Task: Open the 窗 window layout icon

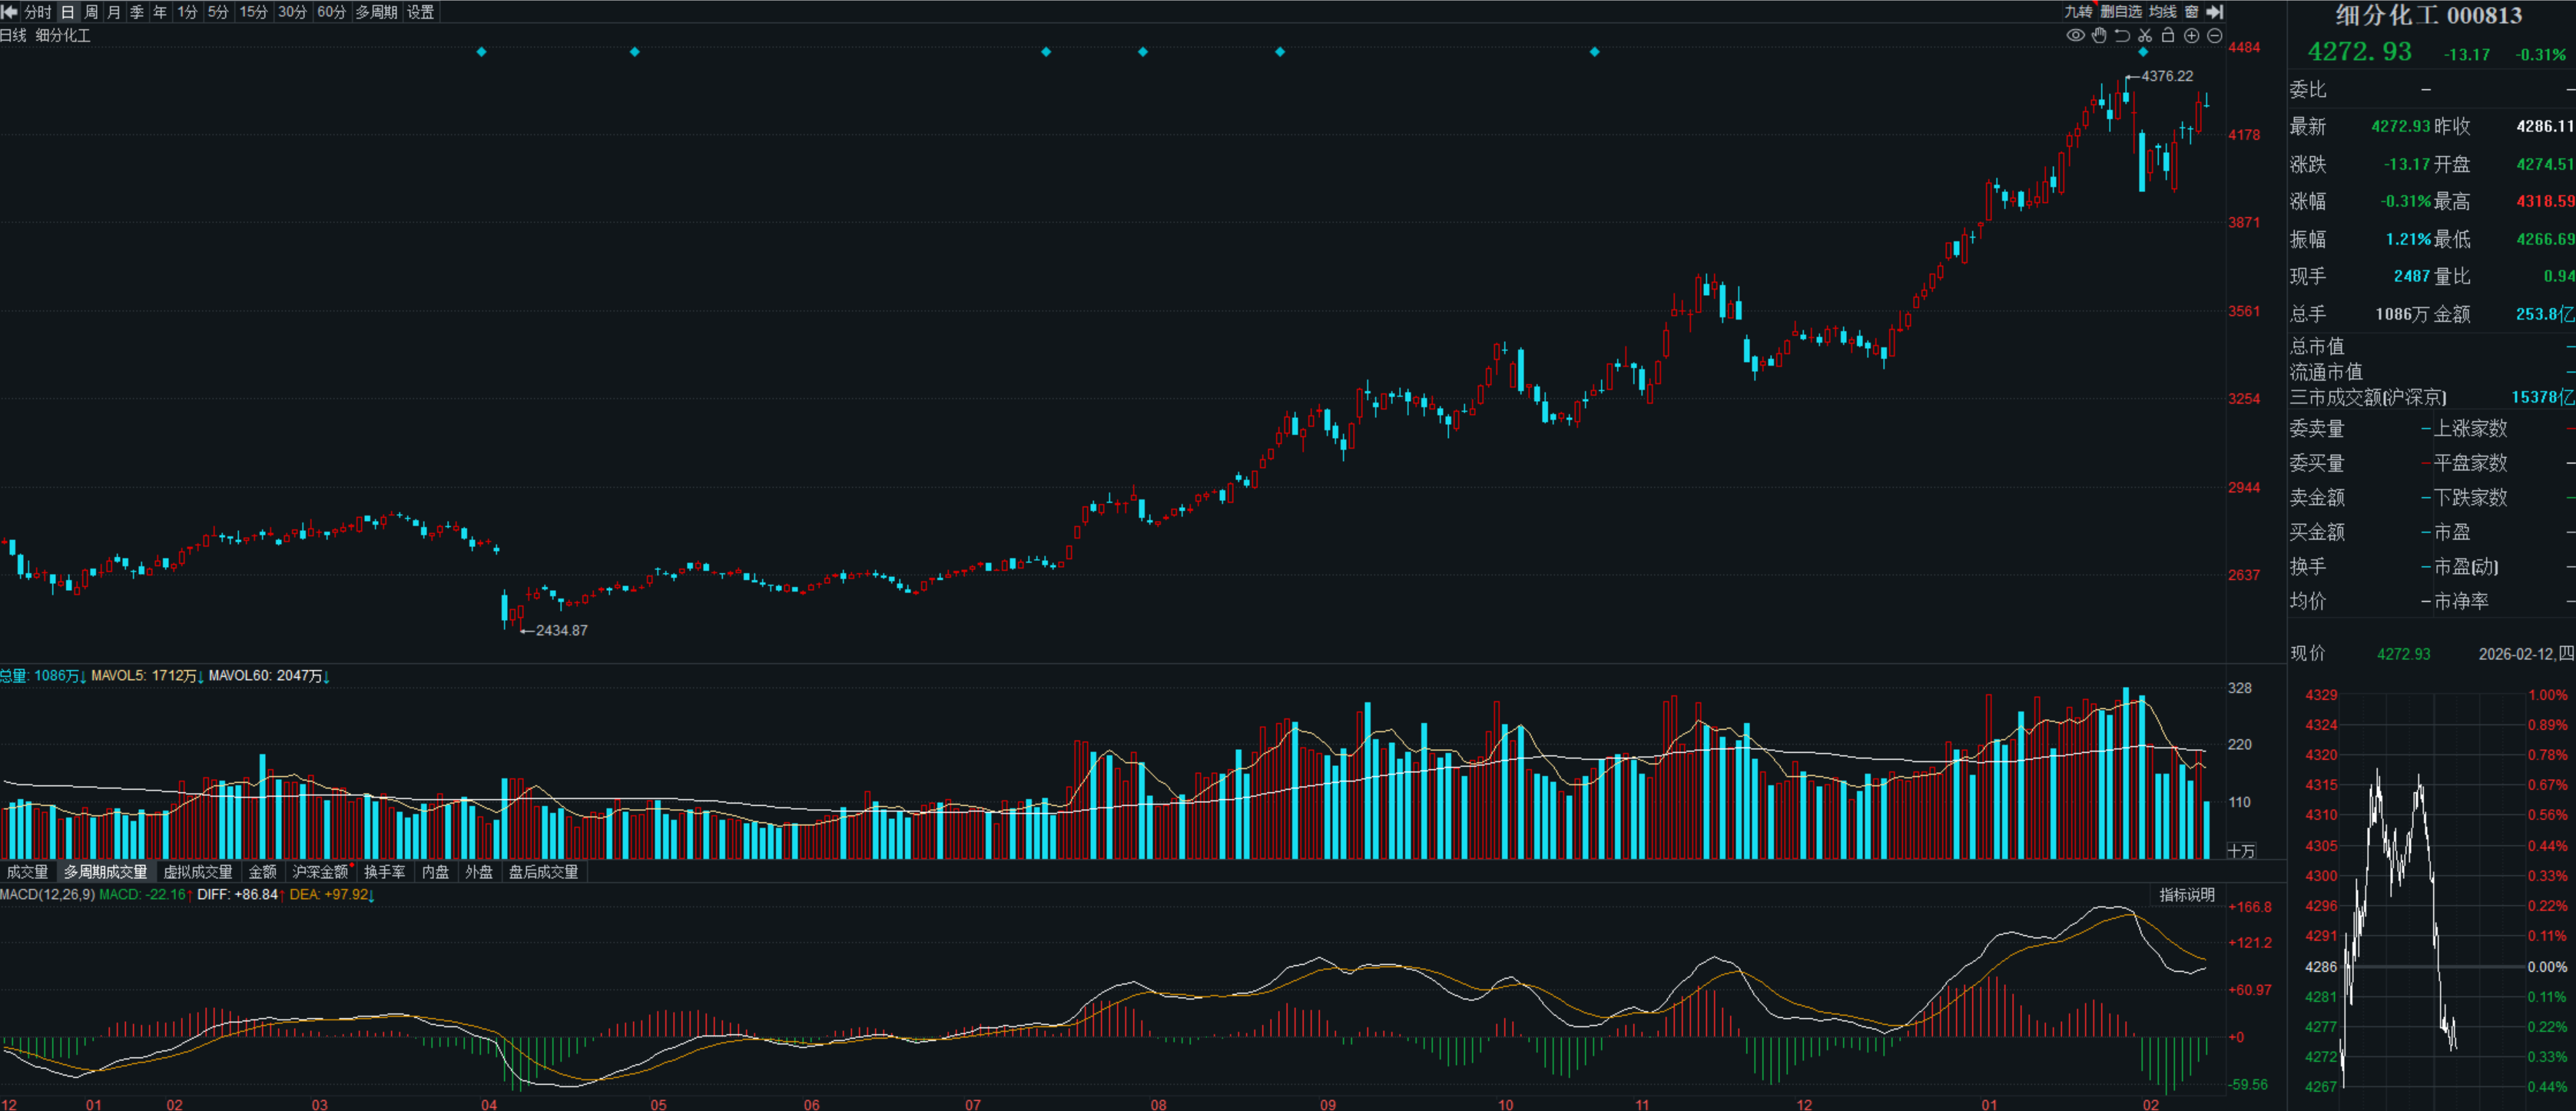Action: [x=2191, y=12]
